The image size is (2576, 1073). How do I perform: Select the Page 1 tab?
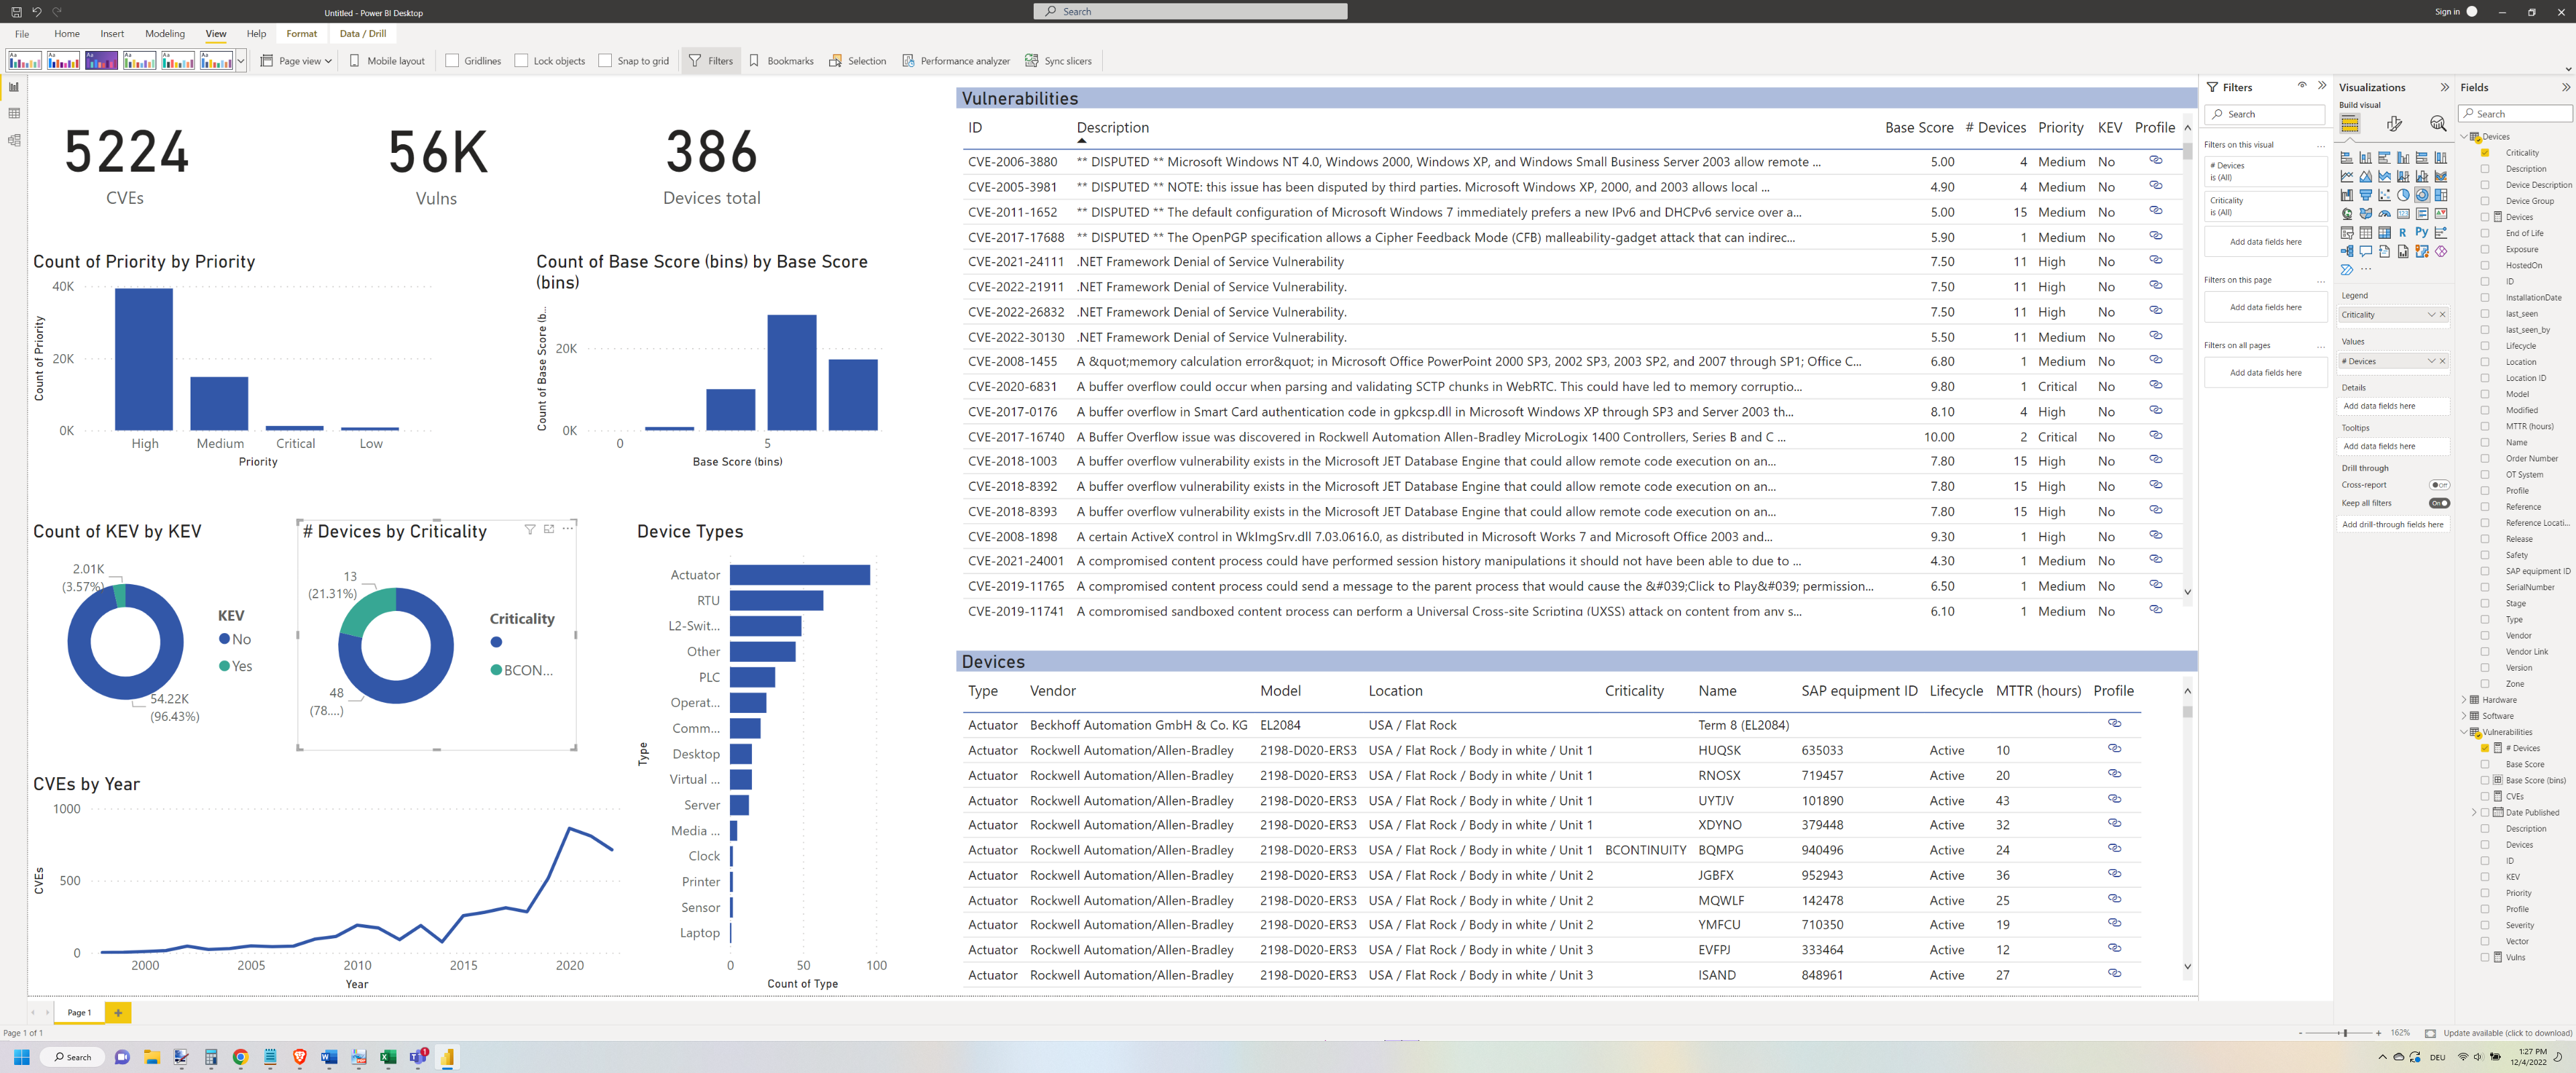[x=79, y=1013]
